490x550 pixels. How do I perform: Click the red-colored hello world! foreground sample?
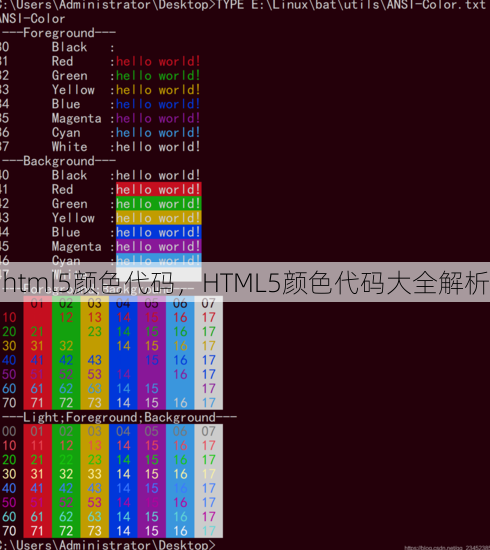(158, 61)
